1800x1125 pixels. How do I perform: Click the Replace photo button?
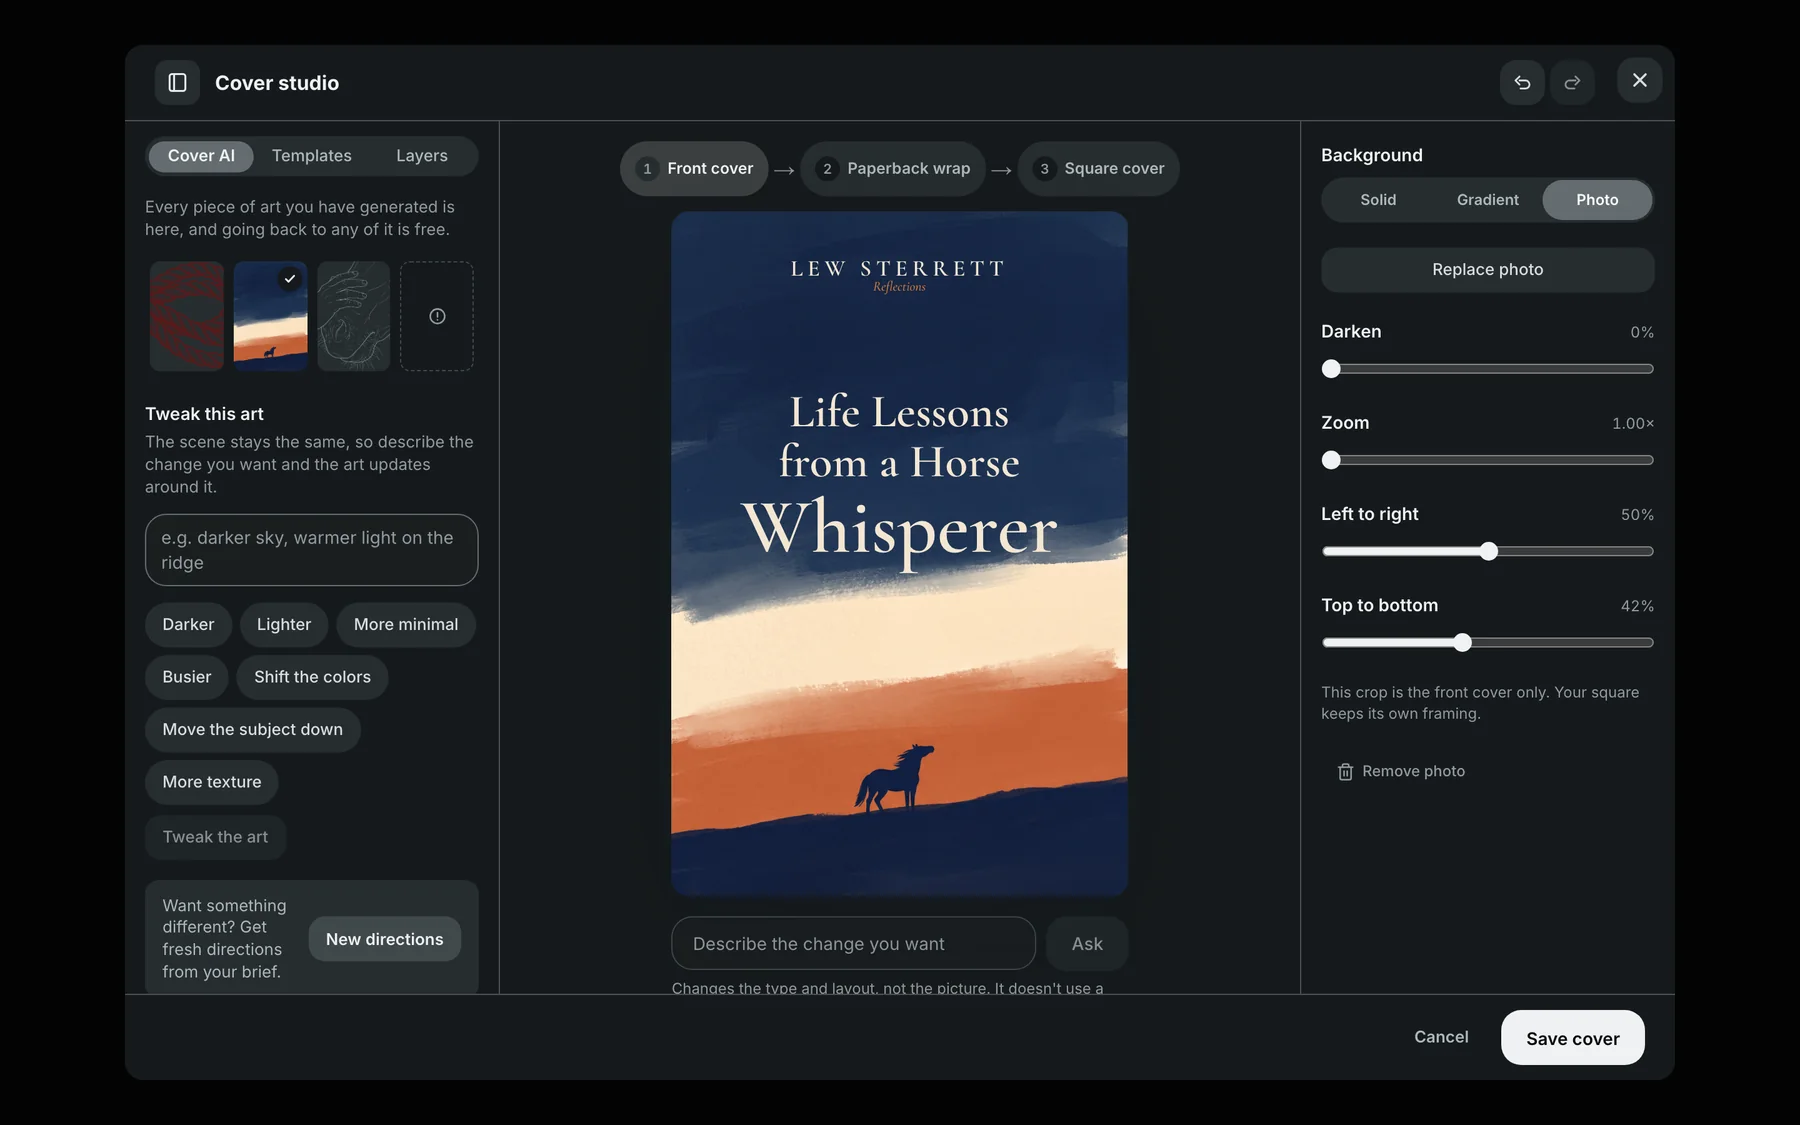point(1488,270)
